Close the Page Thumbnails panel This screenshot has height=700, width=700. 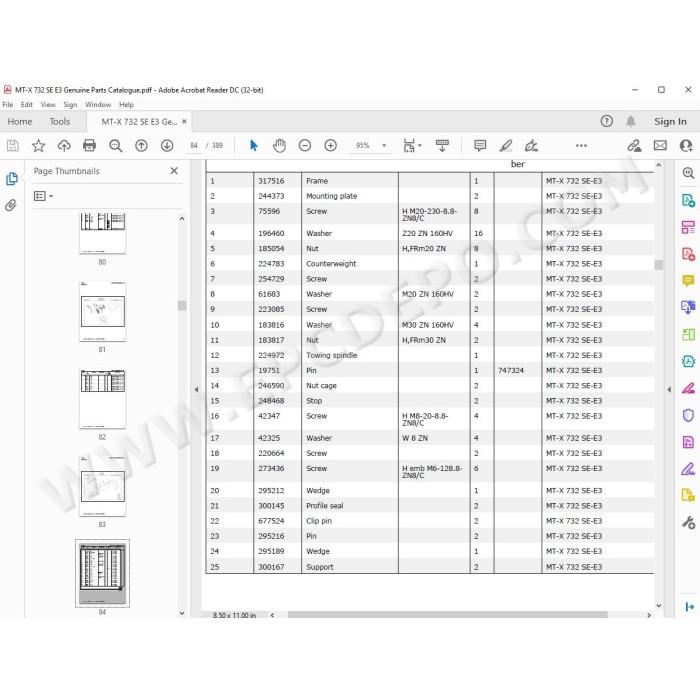[x=174, y=171]
